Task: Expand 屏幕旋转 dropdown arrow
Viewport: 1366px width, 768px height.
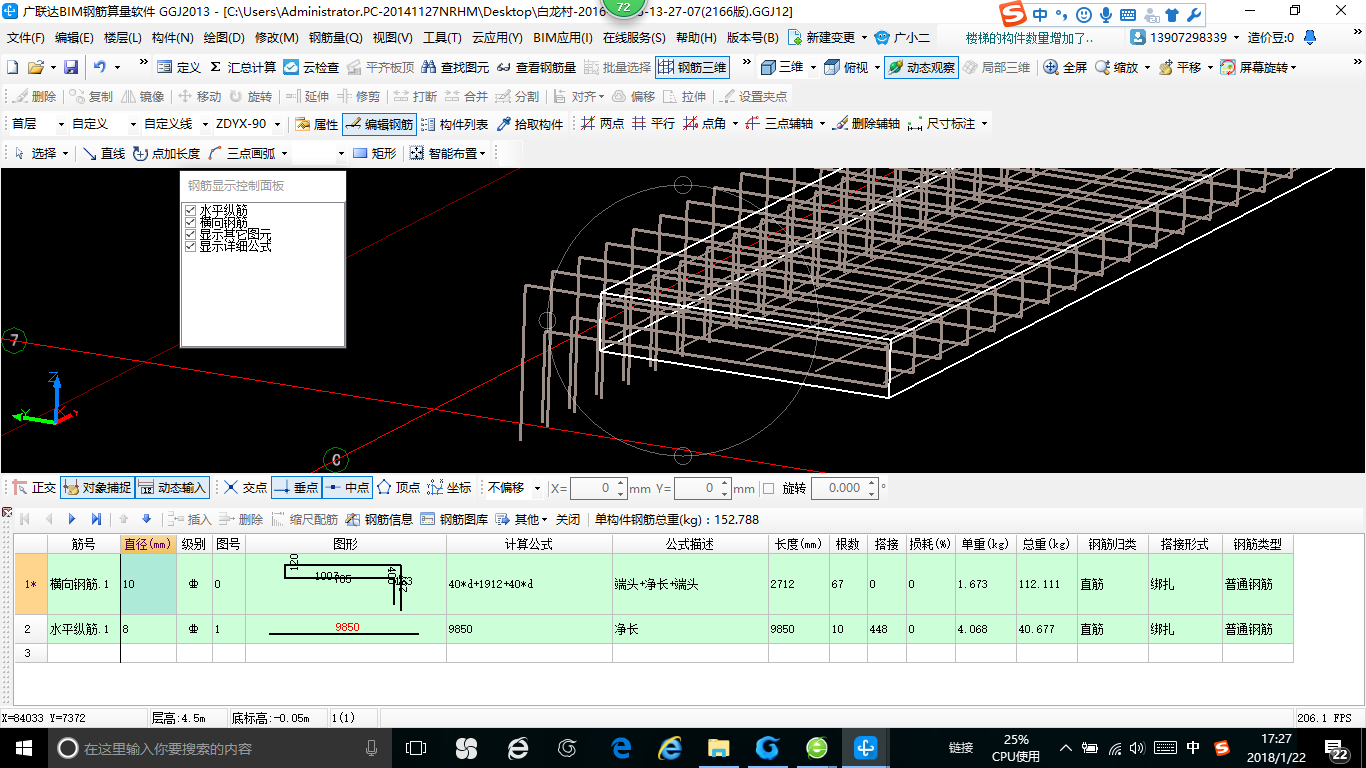Action: click(1294, 67)
